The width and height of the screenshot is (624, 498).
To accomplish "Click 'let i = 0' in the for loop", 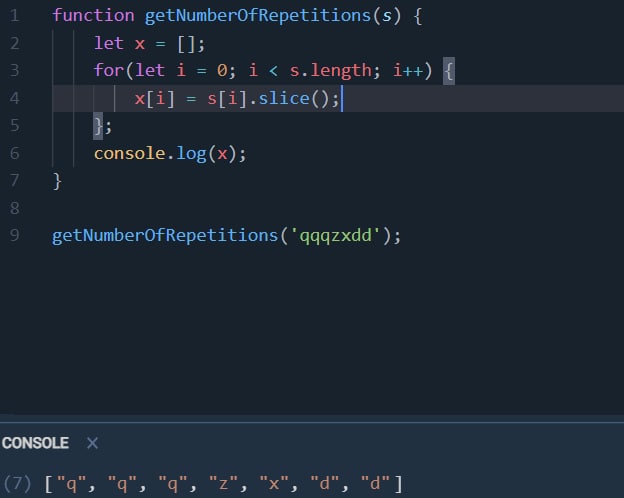I will click(181, 70).
